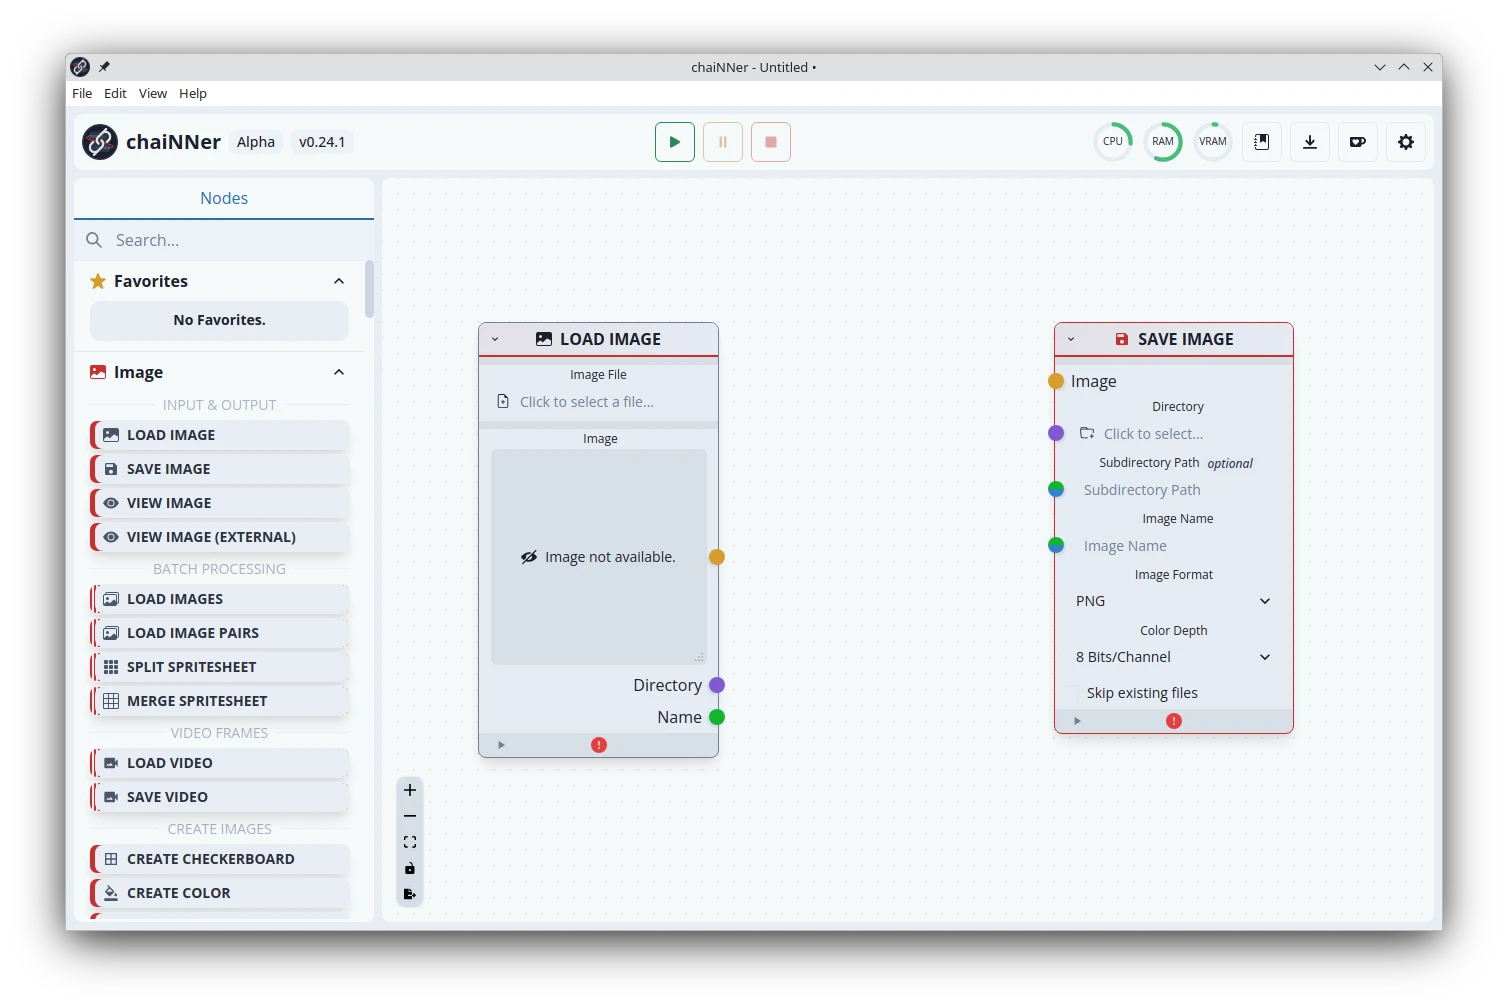Click the export viewport icon
Screen dimensions: 1508x1008
[x=410, y=894]
